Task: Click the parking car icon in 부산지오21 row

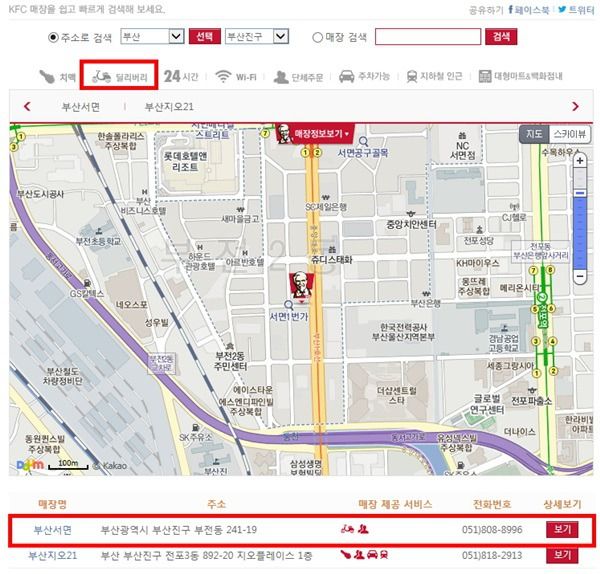Action: point(372,554)
